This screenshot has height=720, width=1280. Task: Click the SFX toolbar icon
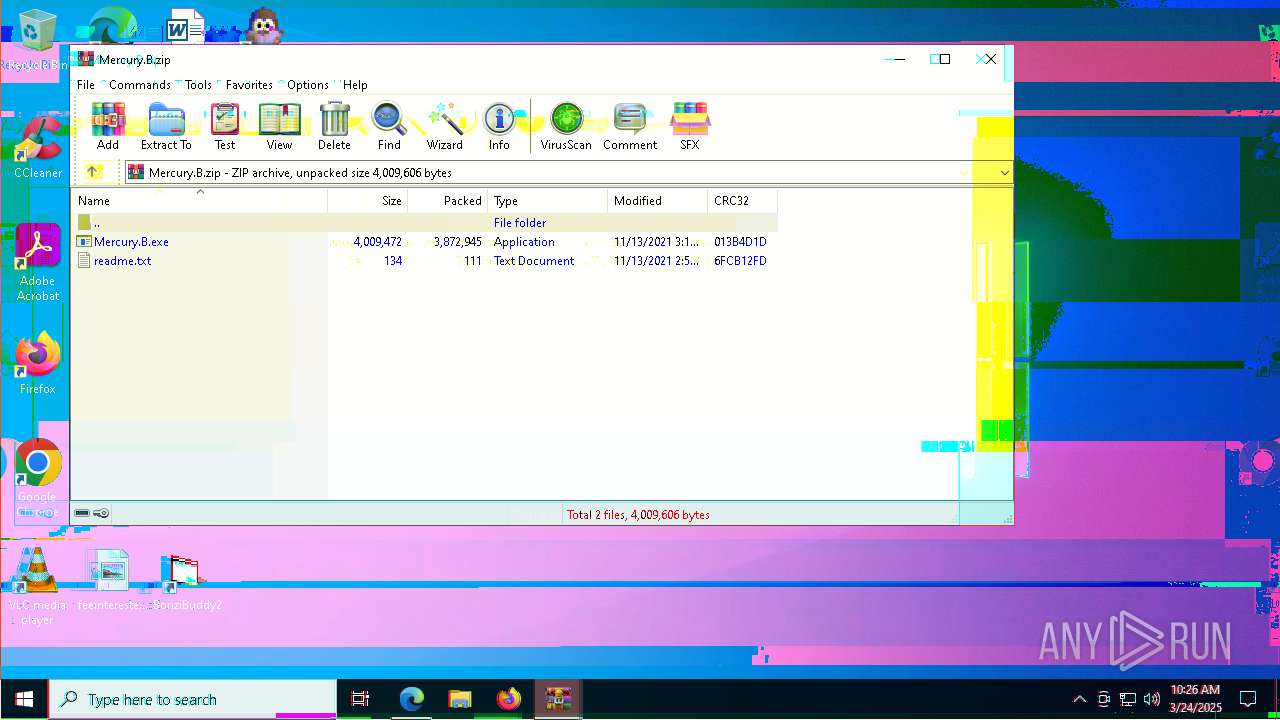click(x=690, y=126)
